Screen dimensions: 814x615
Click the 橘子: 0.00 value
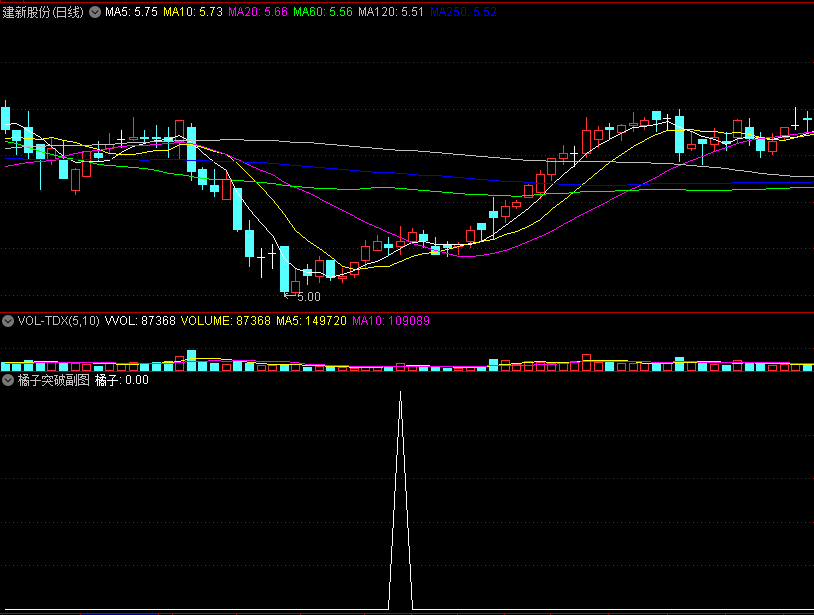(121, 380)
